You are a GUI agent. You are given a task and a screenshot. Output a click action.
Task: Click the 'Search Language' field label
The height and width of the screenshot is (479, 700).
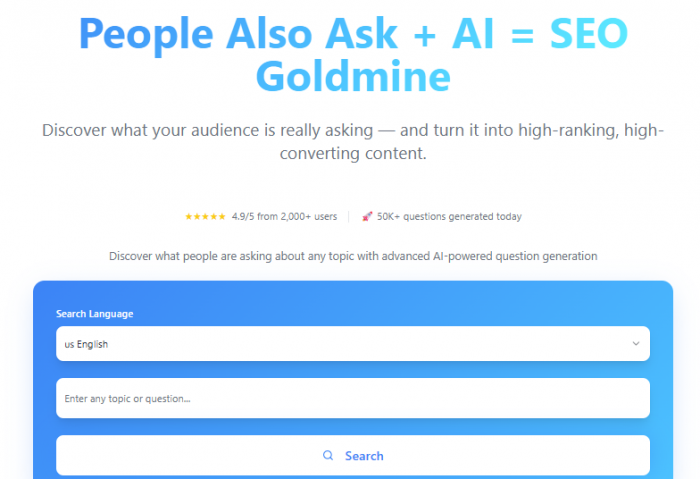pos(94,314)
